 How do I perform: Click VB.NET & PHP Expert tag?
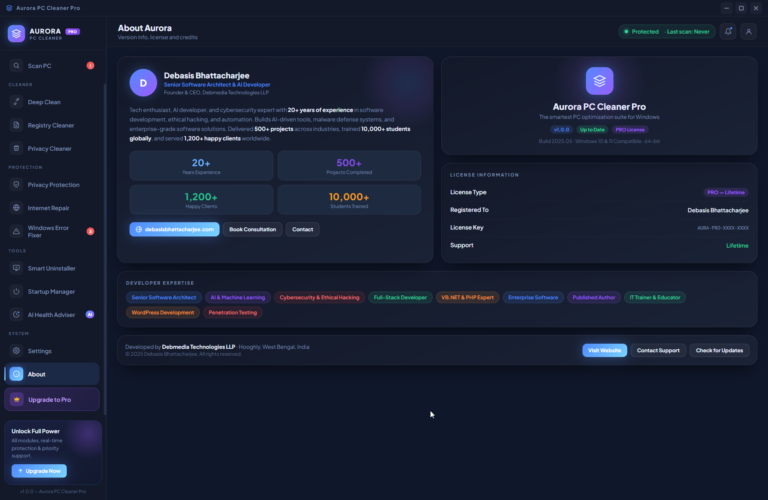pyautogui.click(x=467, y=297)
